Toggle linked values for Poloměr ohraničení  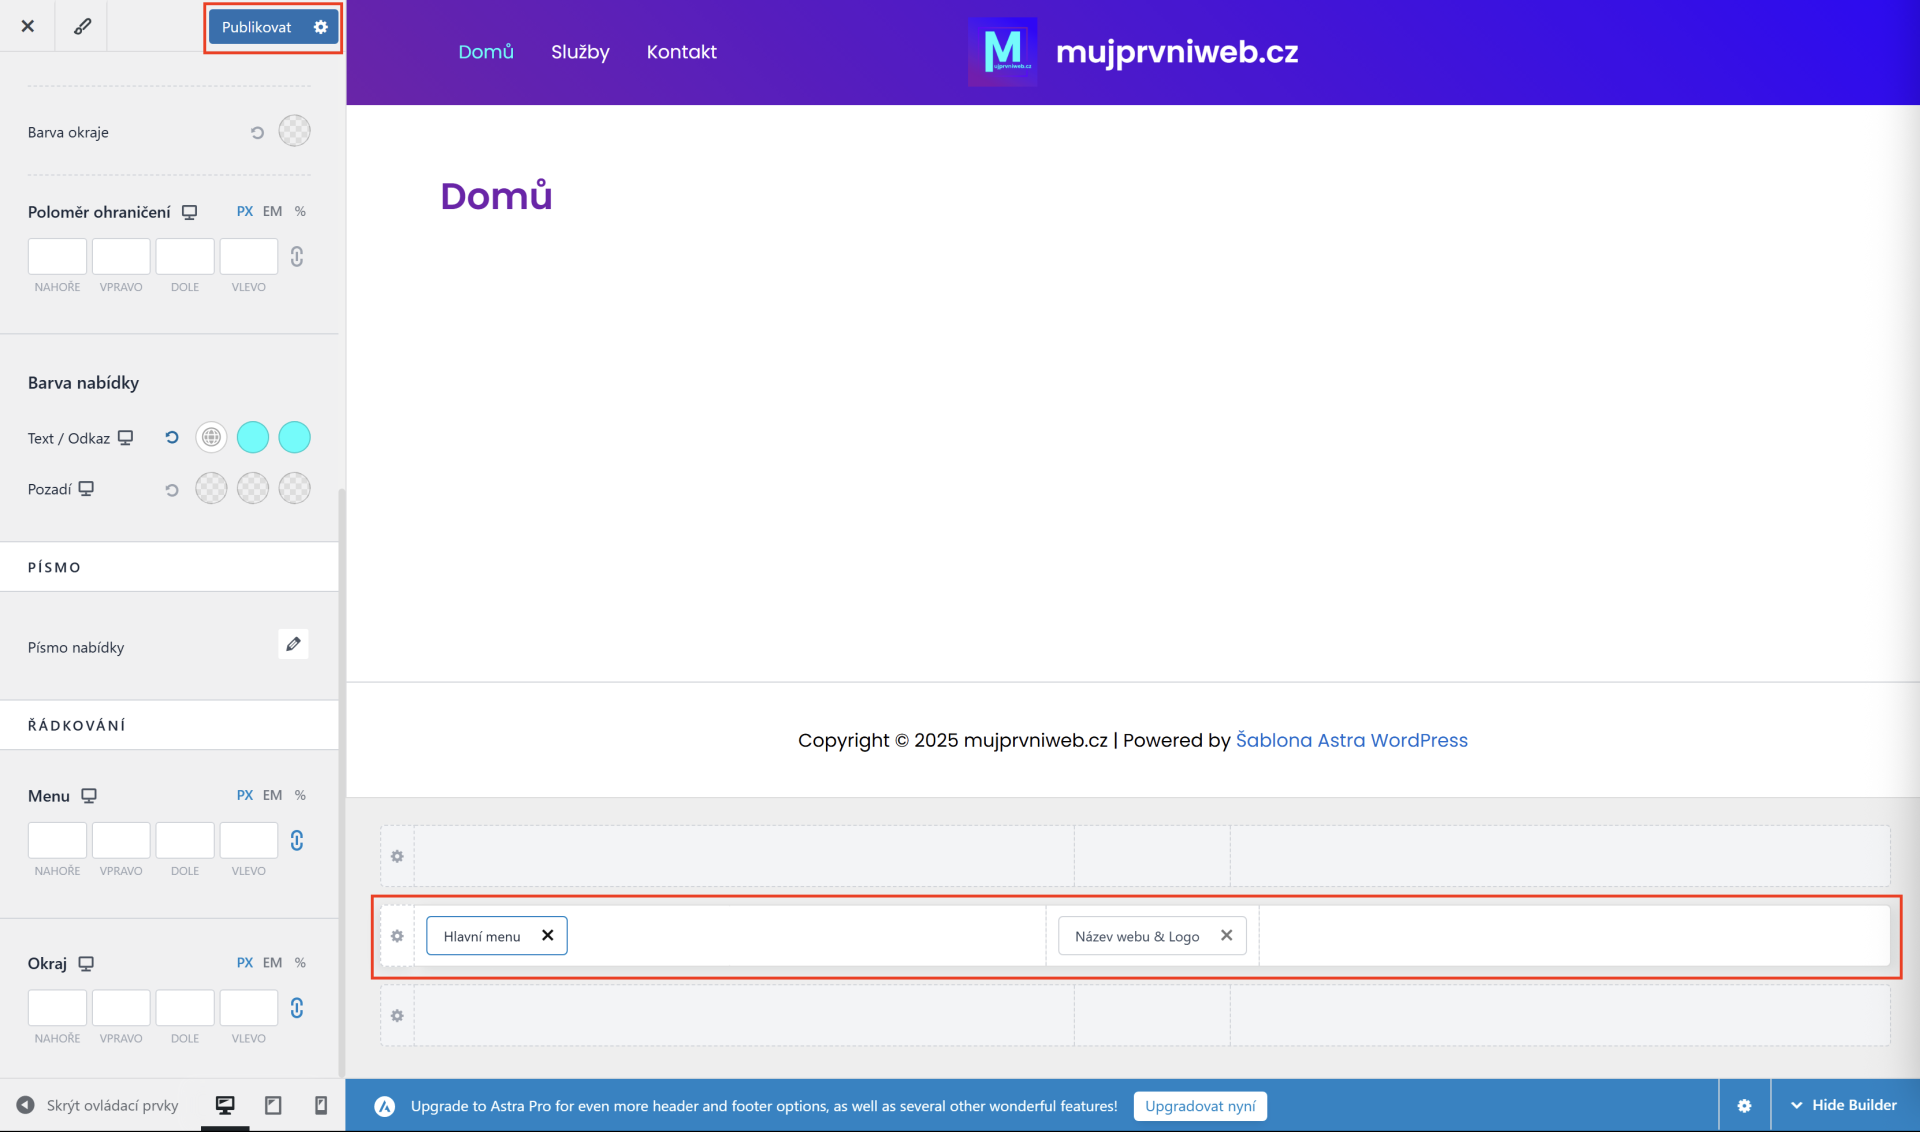point(296,257)
